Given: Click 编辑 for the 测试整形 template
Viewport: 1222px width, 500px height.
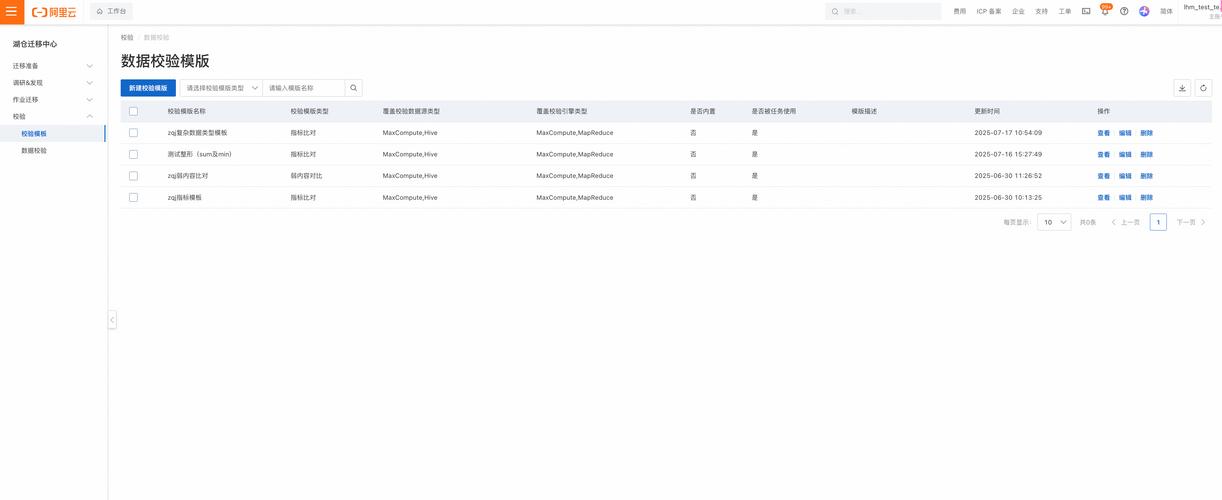Looking at the screenshot, I should tap(1125, 154).
